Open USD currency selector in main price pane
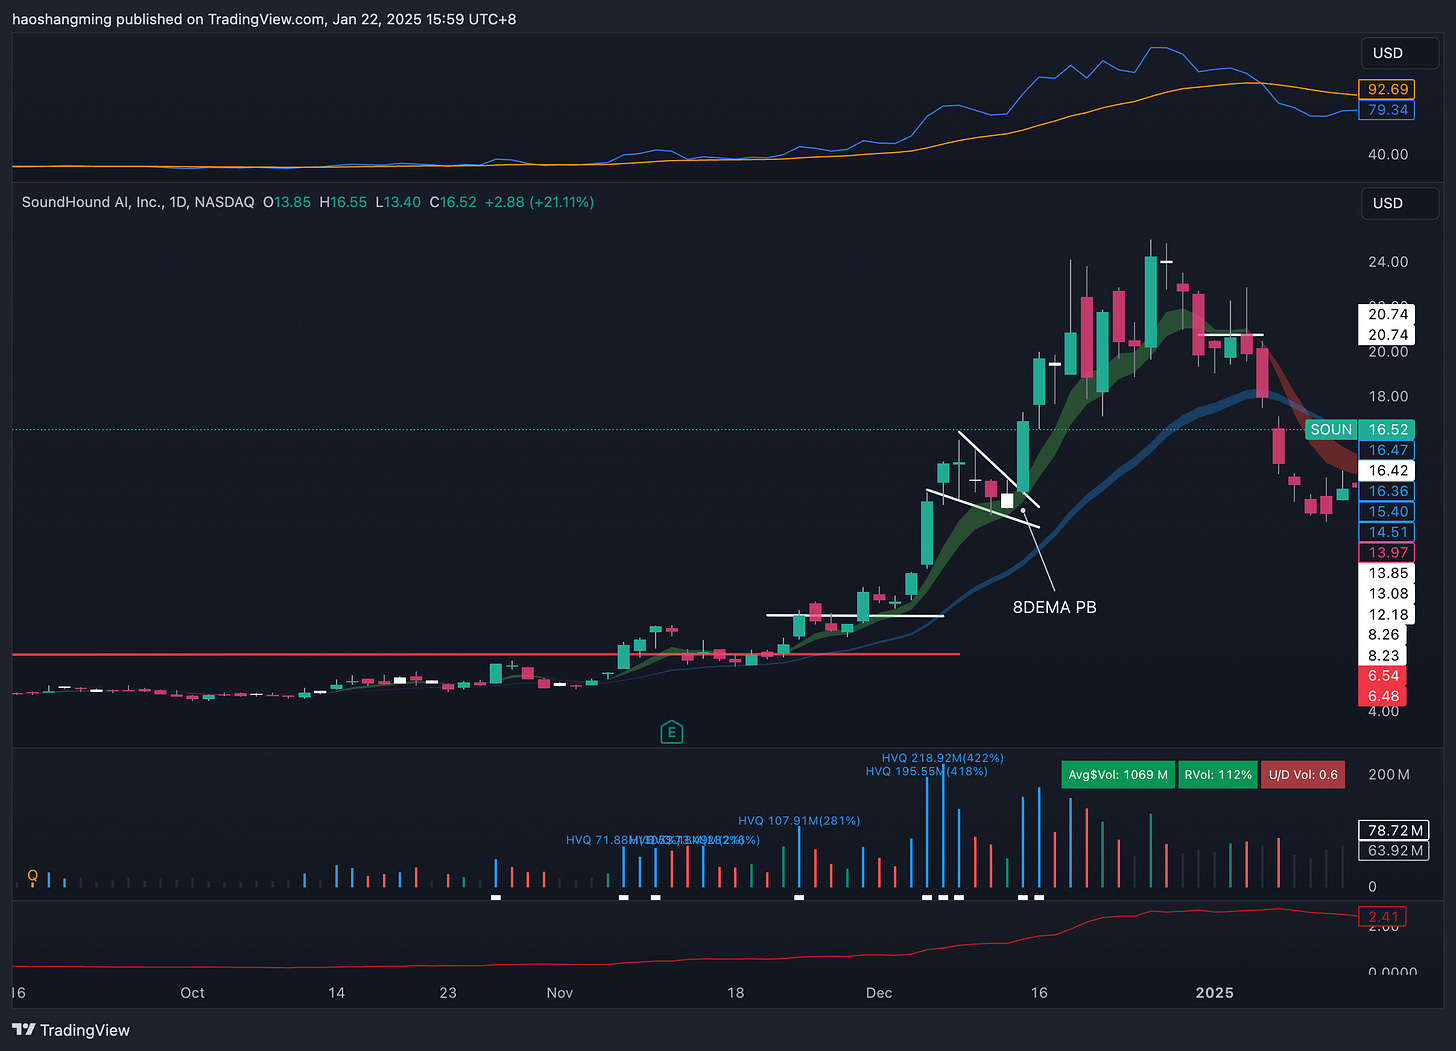The width and height of the screenshot is (1456, 1051). (1399, 203)
